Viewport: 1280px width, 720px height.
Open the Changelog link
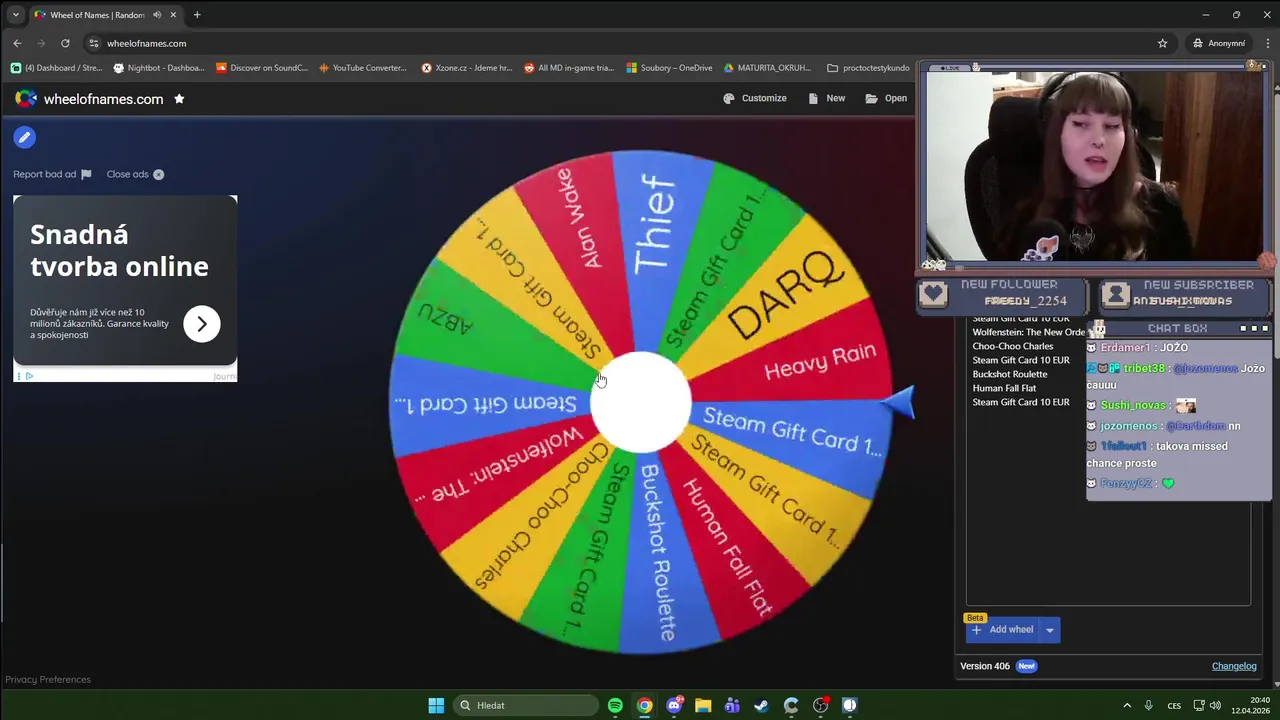pyautogui.click(x=1234, y=666)
